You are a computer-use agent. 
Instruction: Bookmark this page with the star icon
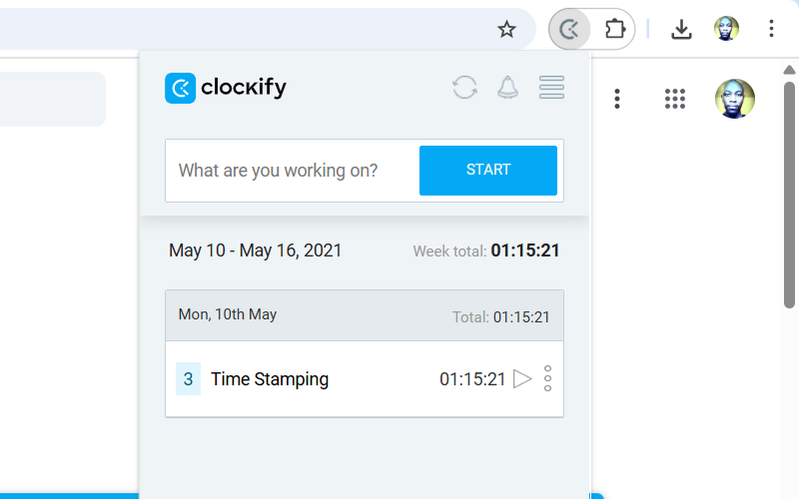507,29
